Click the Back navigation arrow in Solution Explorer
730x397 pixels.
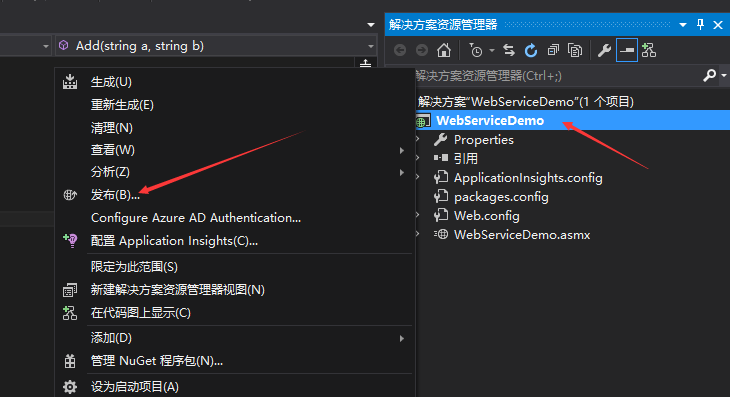pyautogui.click(x=400, y=50)
